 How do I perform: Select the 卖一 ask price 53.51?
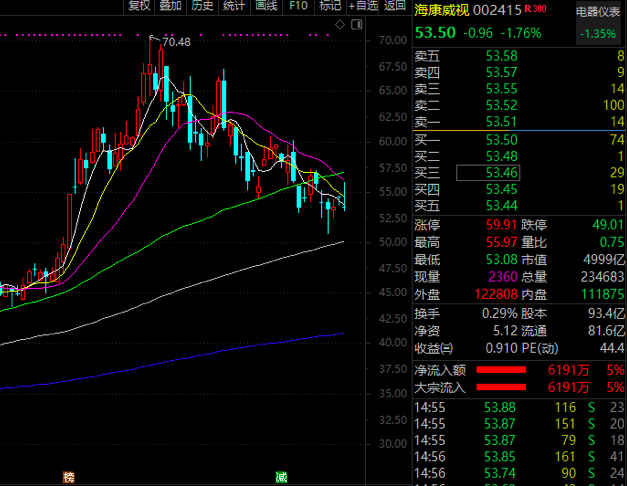point(501,122)
